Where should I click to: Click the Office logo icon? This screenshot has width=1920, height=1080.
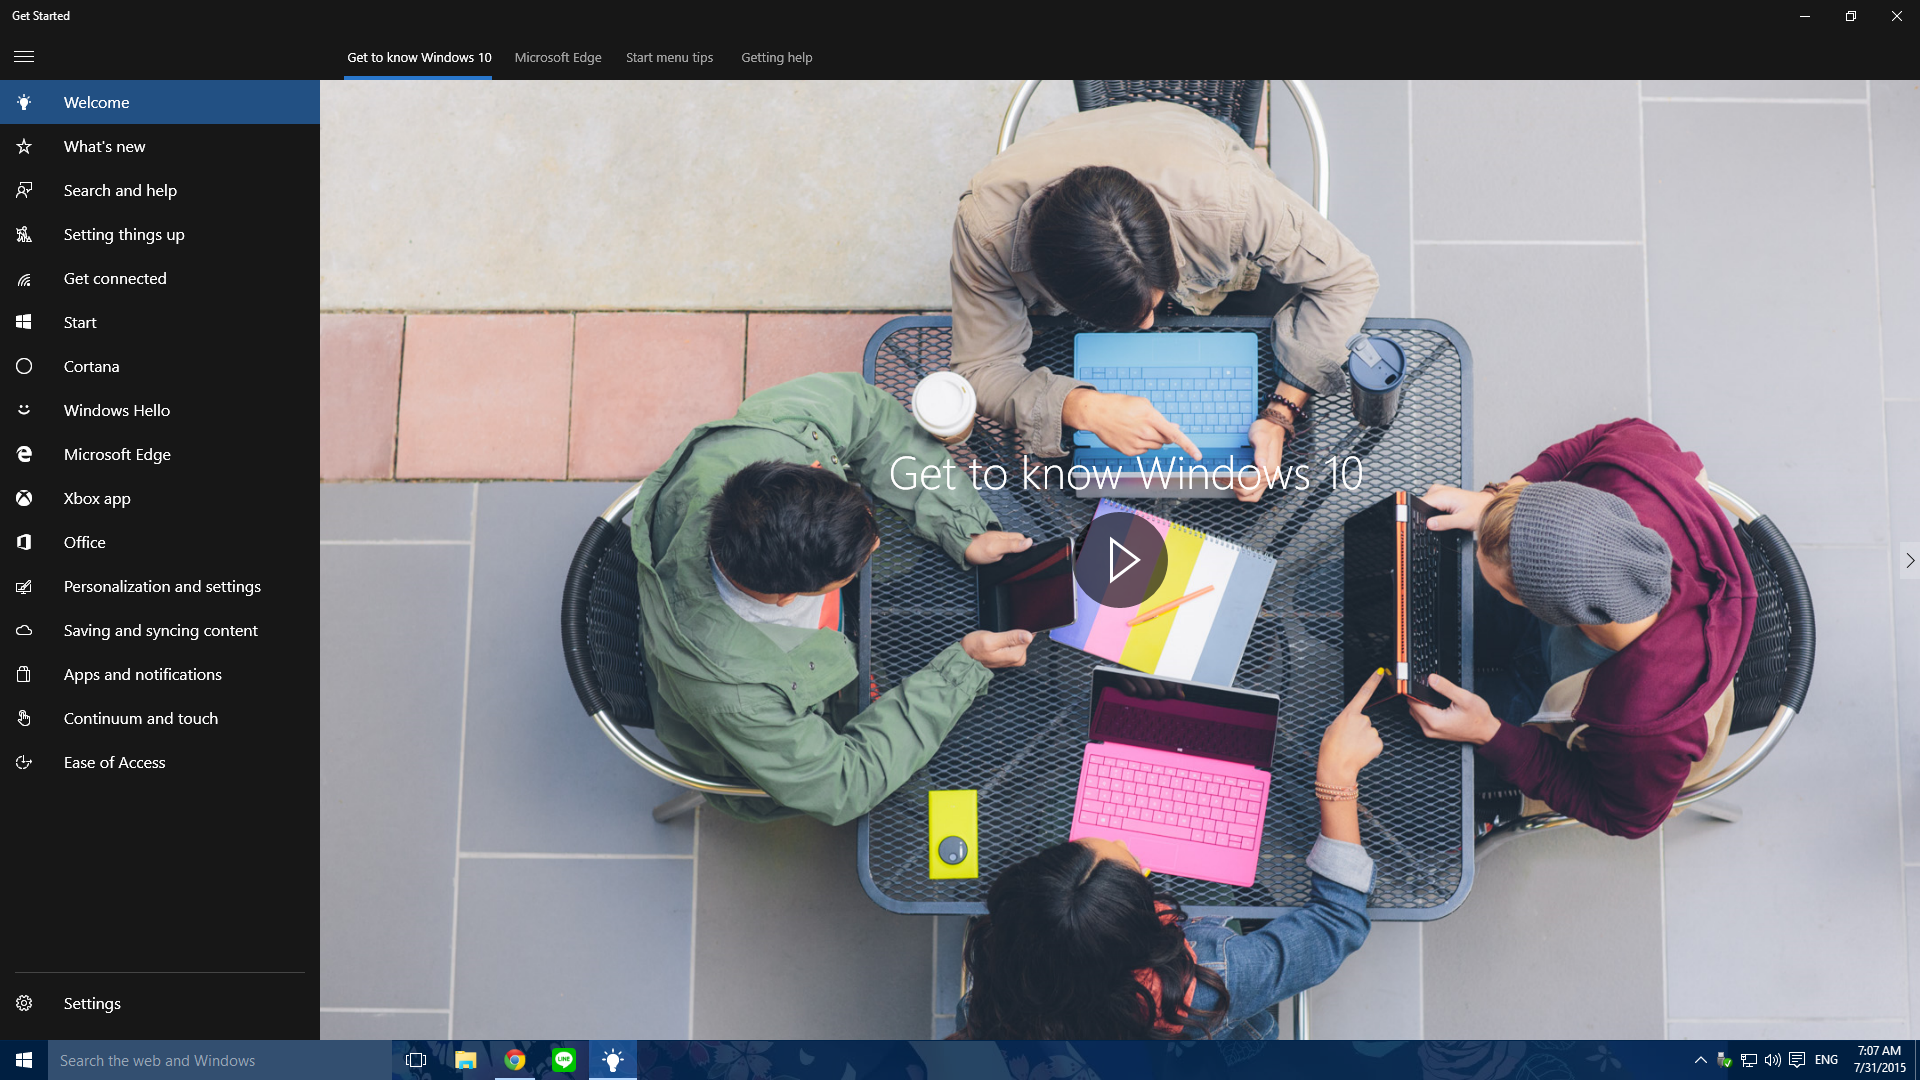[x=24, y=542]
